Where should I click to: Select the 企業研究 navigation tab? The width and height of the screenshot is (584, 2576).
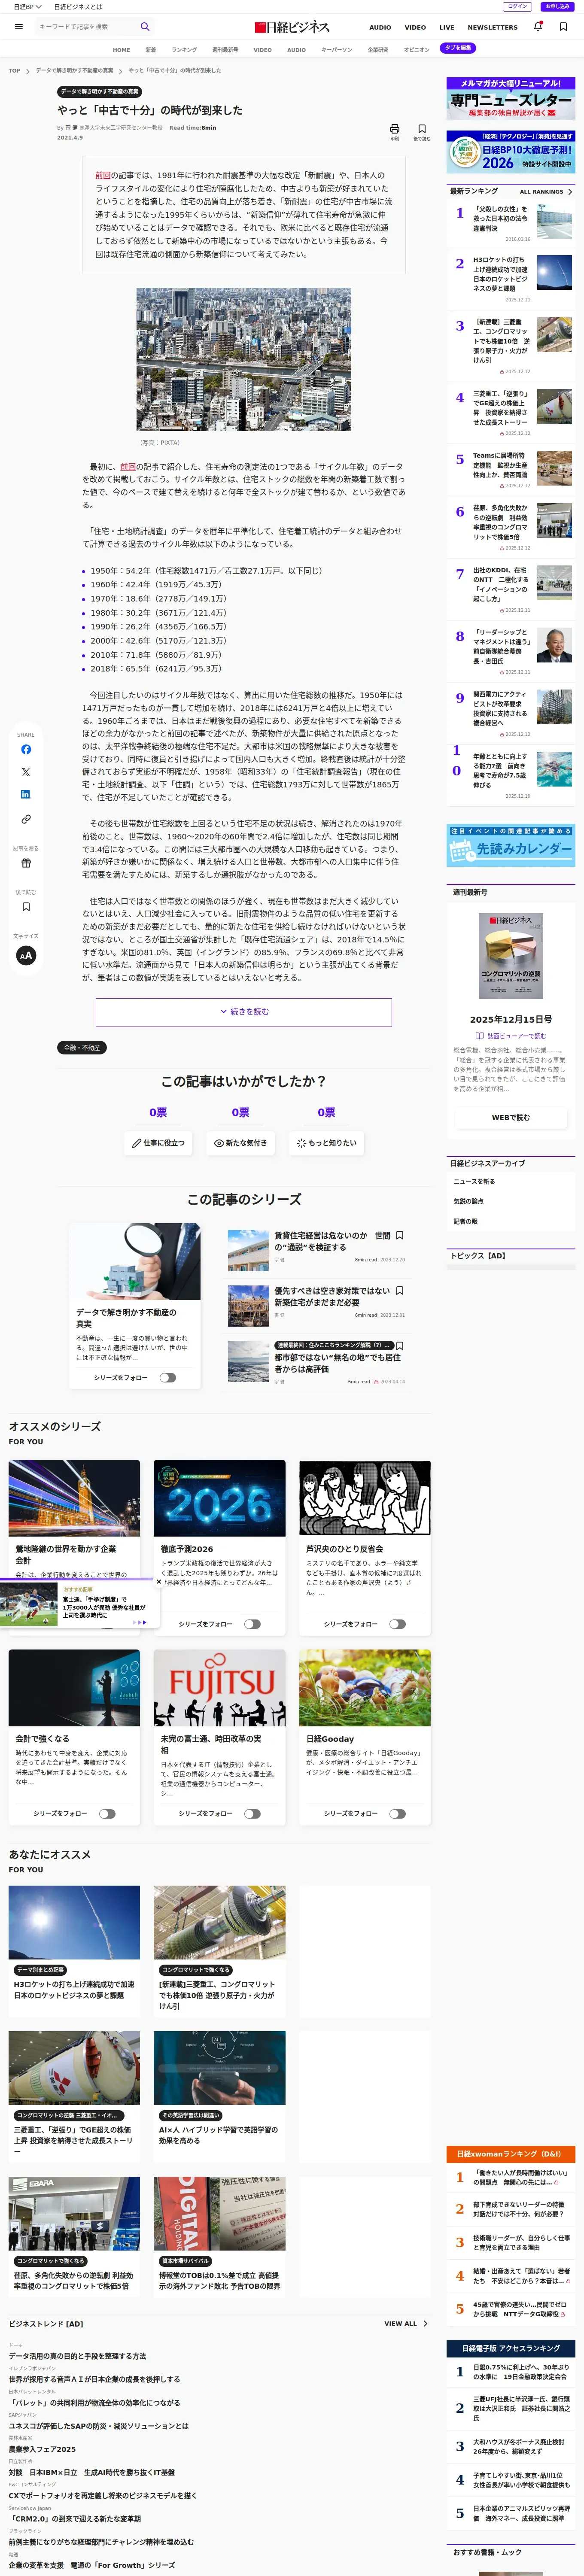pos(378,50)
